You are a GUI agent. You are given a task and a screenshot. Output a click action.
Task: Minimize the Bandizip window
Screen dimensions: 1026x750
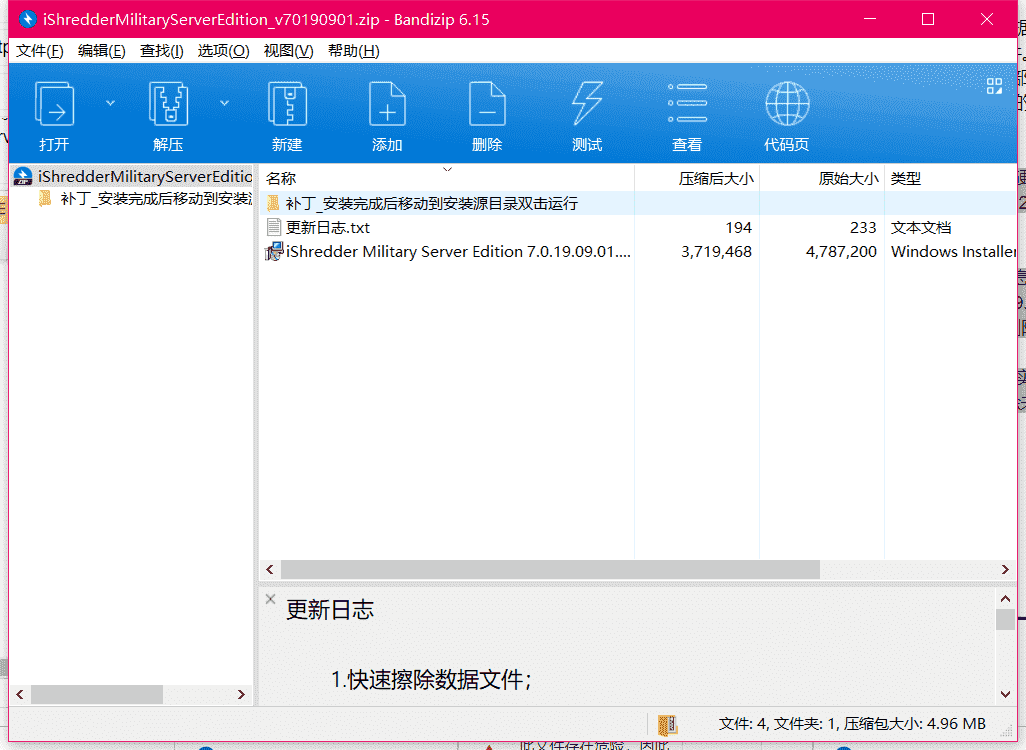pos(870,19)
